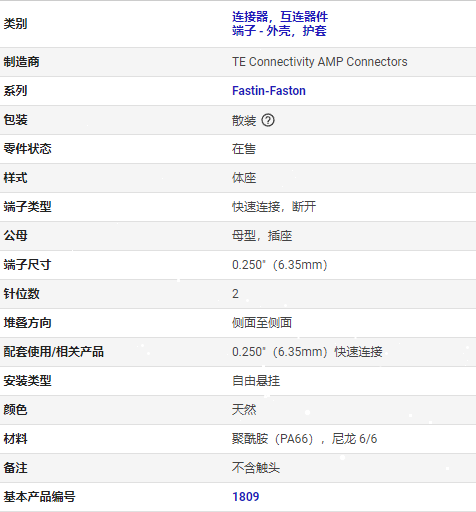
Task: Click the 配套使用/相关产品 row label
Action: pyautogui.click(x=54, y=352)
